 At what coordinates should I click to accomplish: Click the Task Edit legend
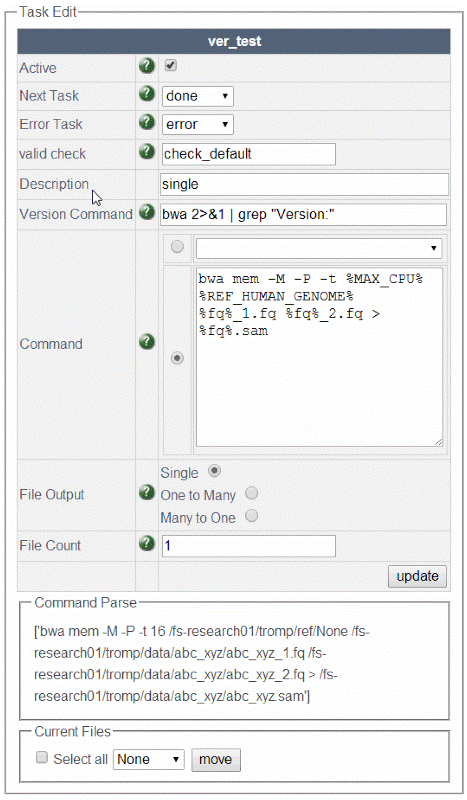[47, 12]
